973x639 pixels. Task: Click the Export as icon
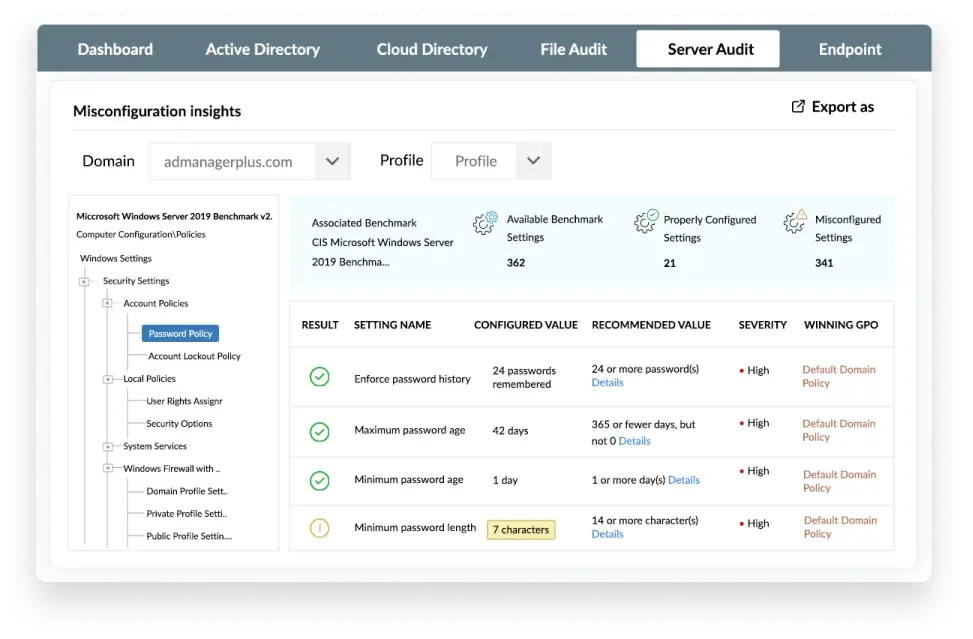(x=798, y=107)
